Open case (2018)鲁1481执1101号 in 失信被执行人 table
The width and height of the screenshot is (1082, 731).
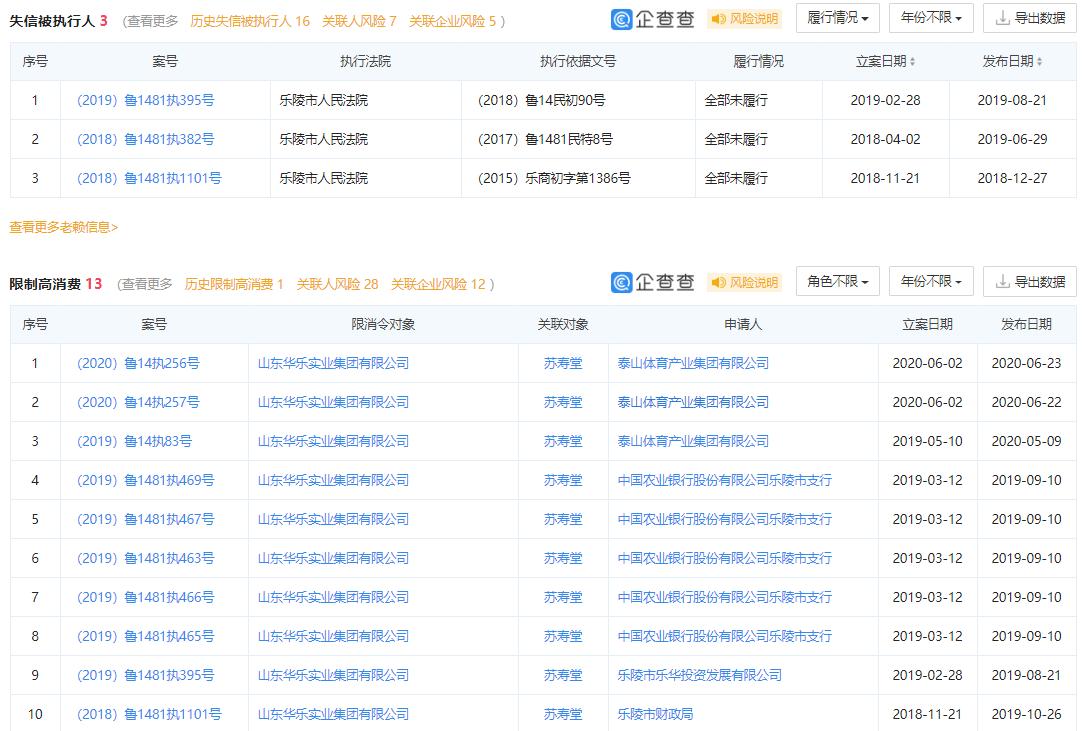[x=149, y=178]
